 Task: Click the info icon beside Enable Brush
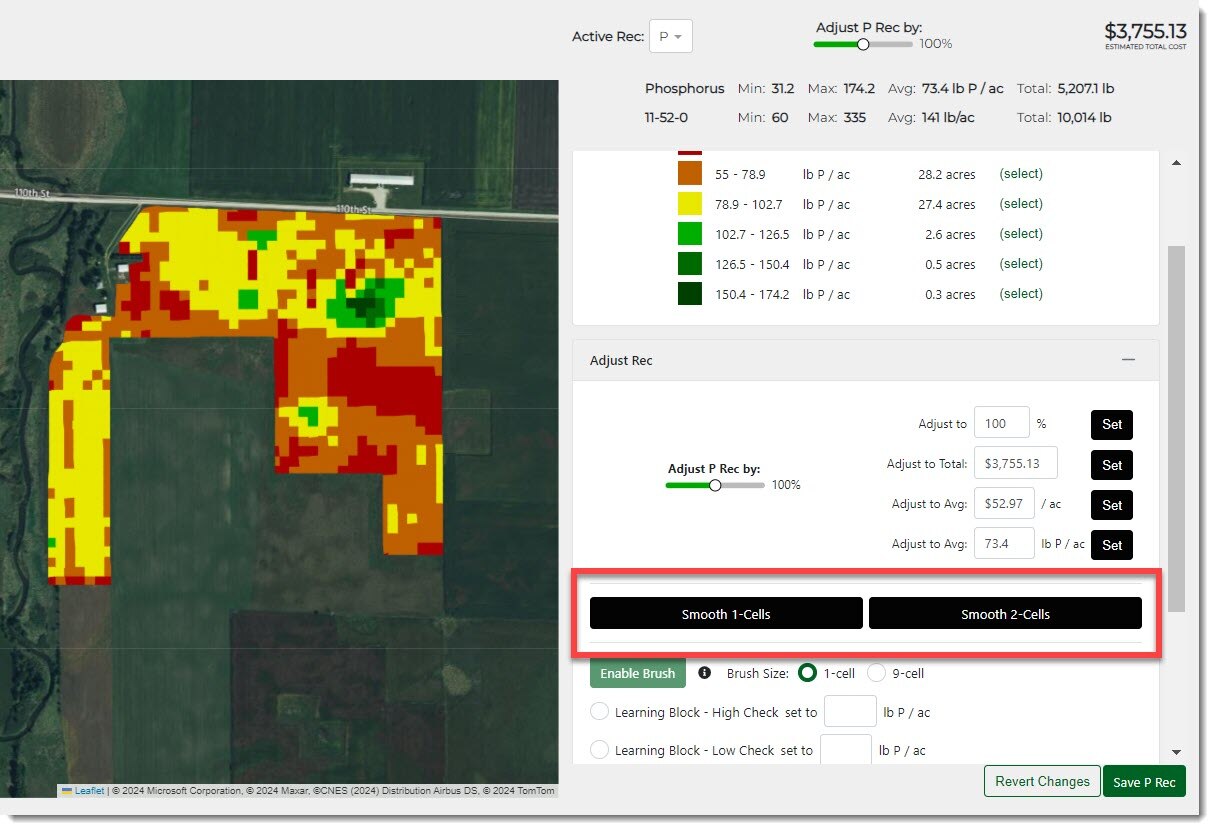[x=704, y=673]
